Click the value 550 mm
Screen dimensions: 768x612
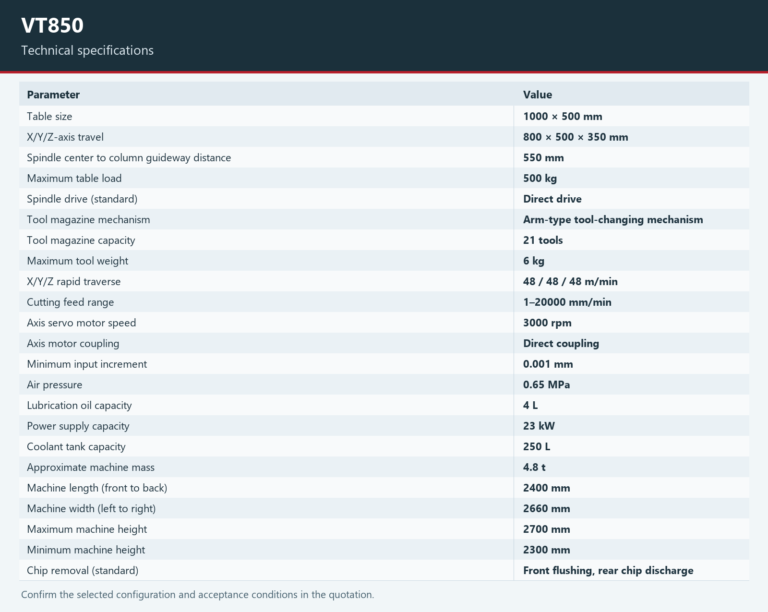pos(543,158)
